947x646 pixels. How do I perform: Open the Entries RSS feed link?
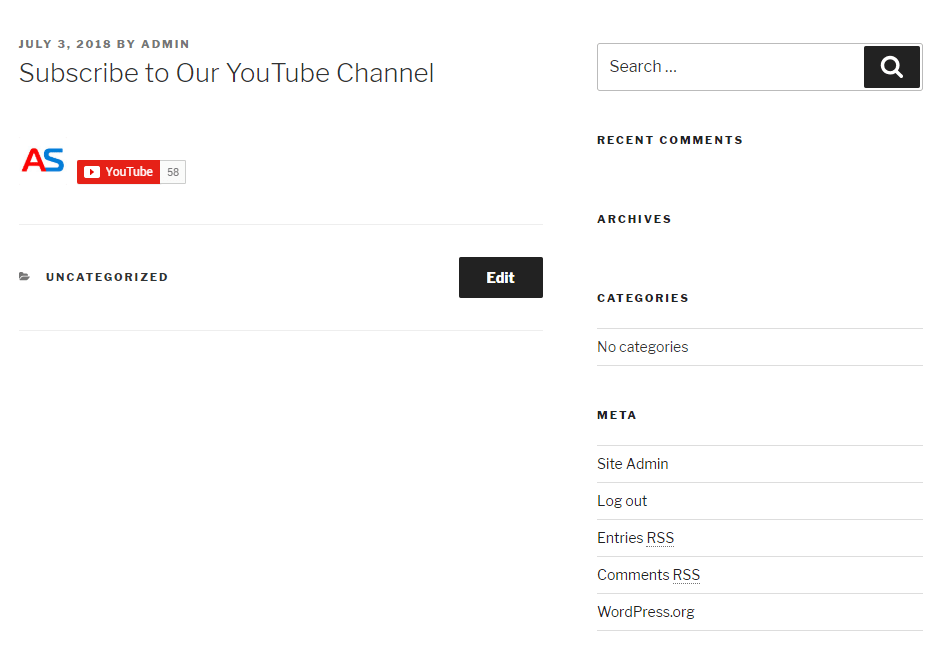[635, 538]
